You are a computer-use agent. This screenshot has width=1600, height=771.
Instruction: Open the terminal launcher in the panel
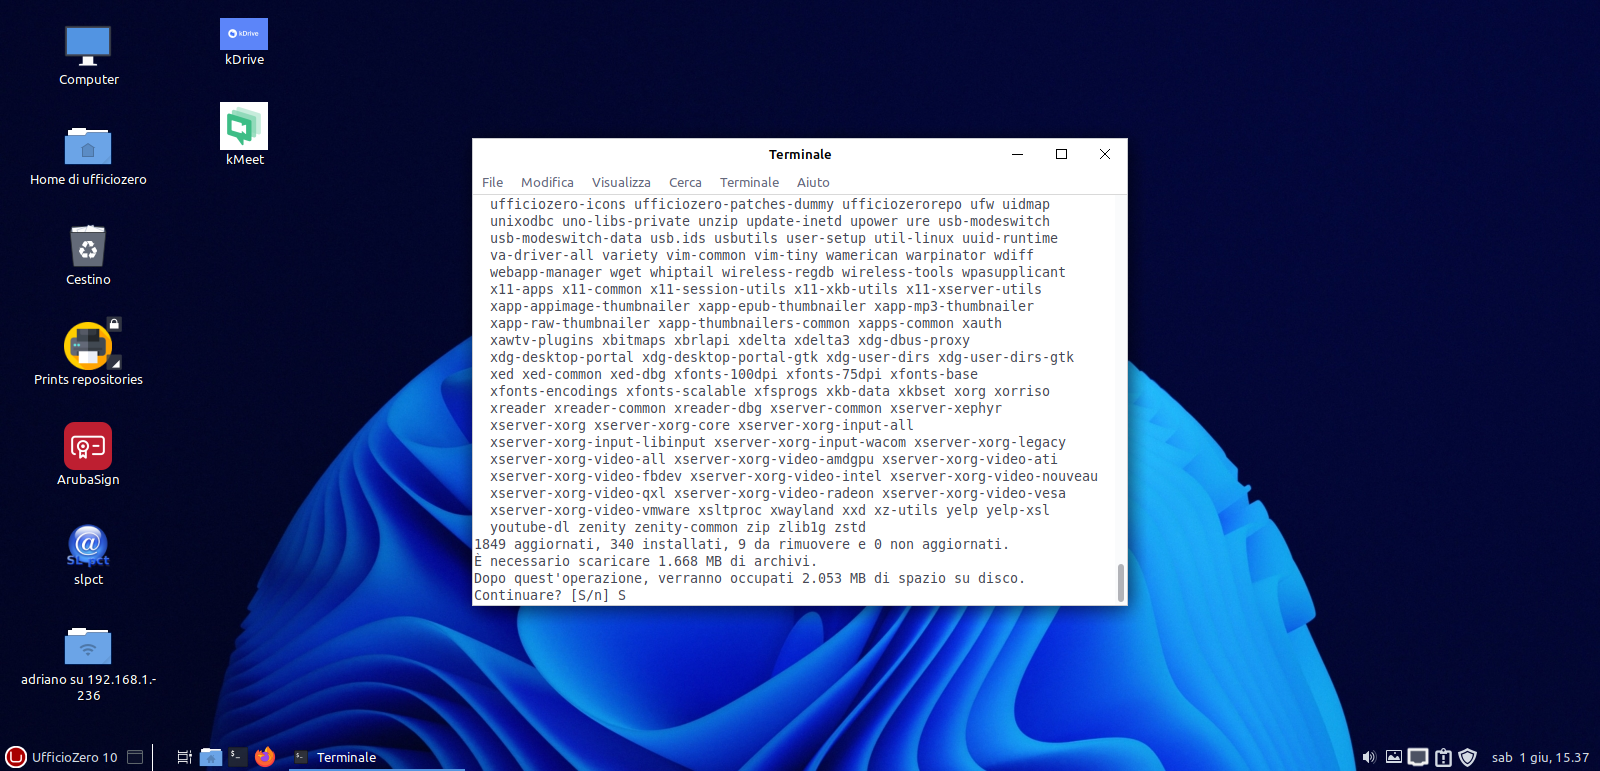(x=237, y=757)
